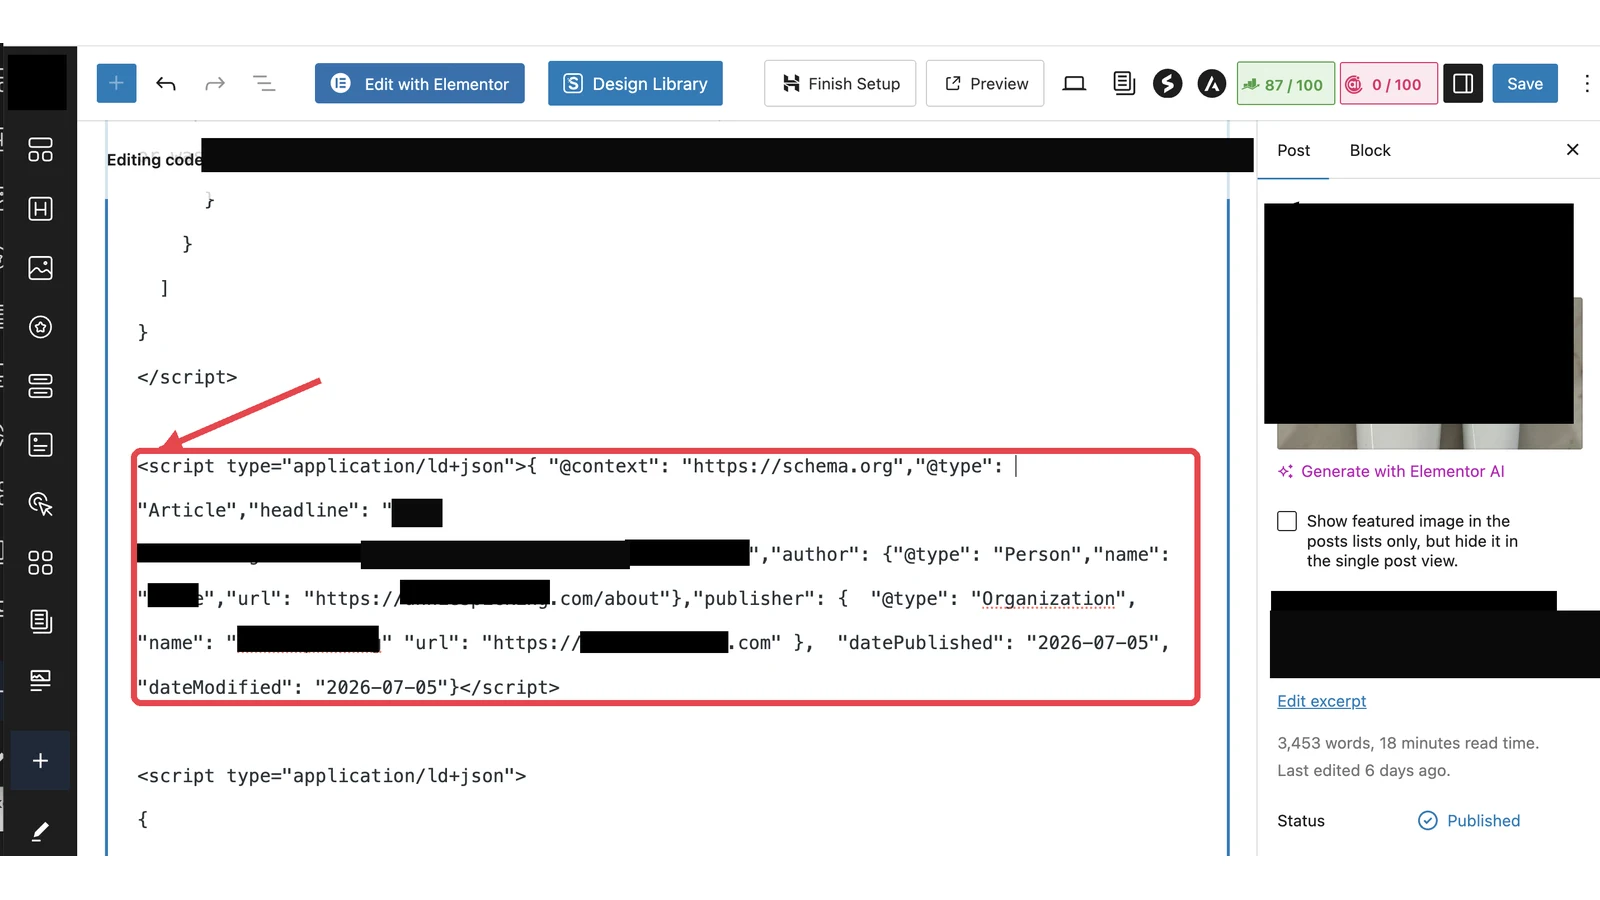Open the laptop device view selector
1600x900 pixels.
coord(1074,84)
